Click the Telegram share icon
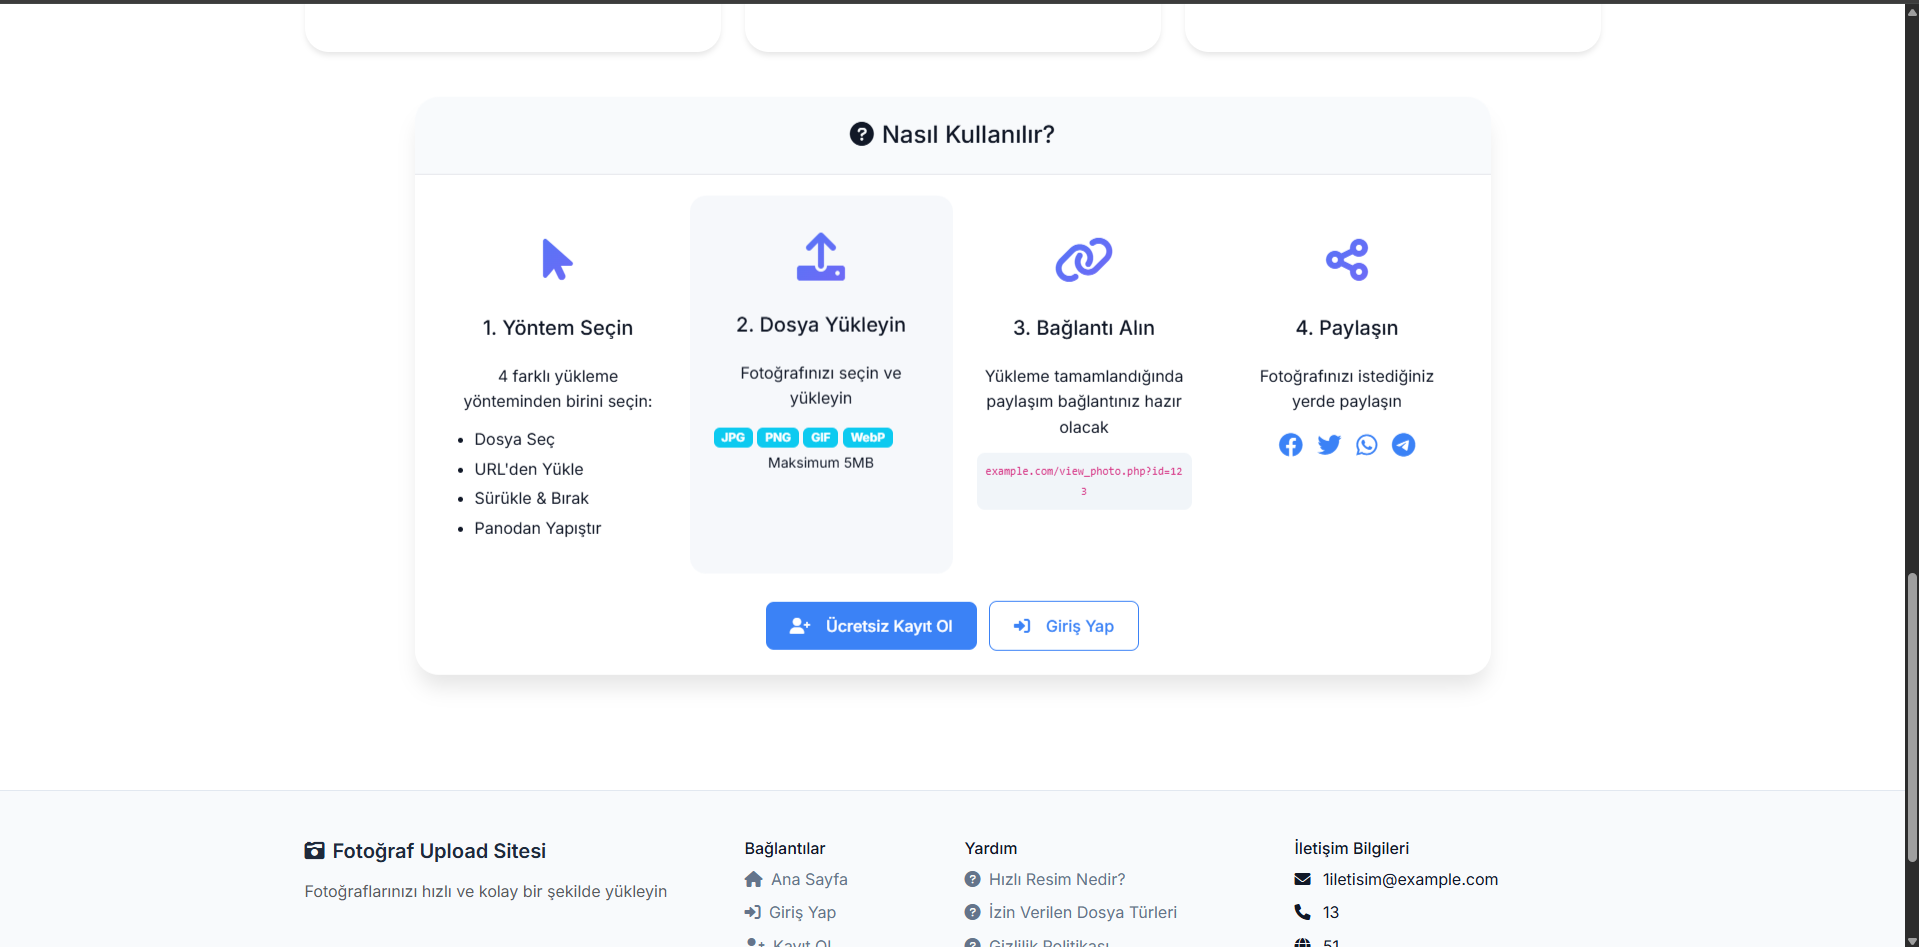Image resolution: width=1919 pixels, height=947 pixels. (1403, 445)
